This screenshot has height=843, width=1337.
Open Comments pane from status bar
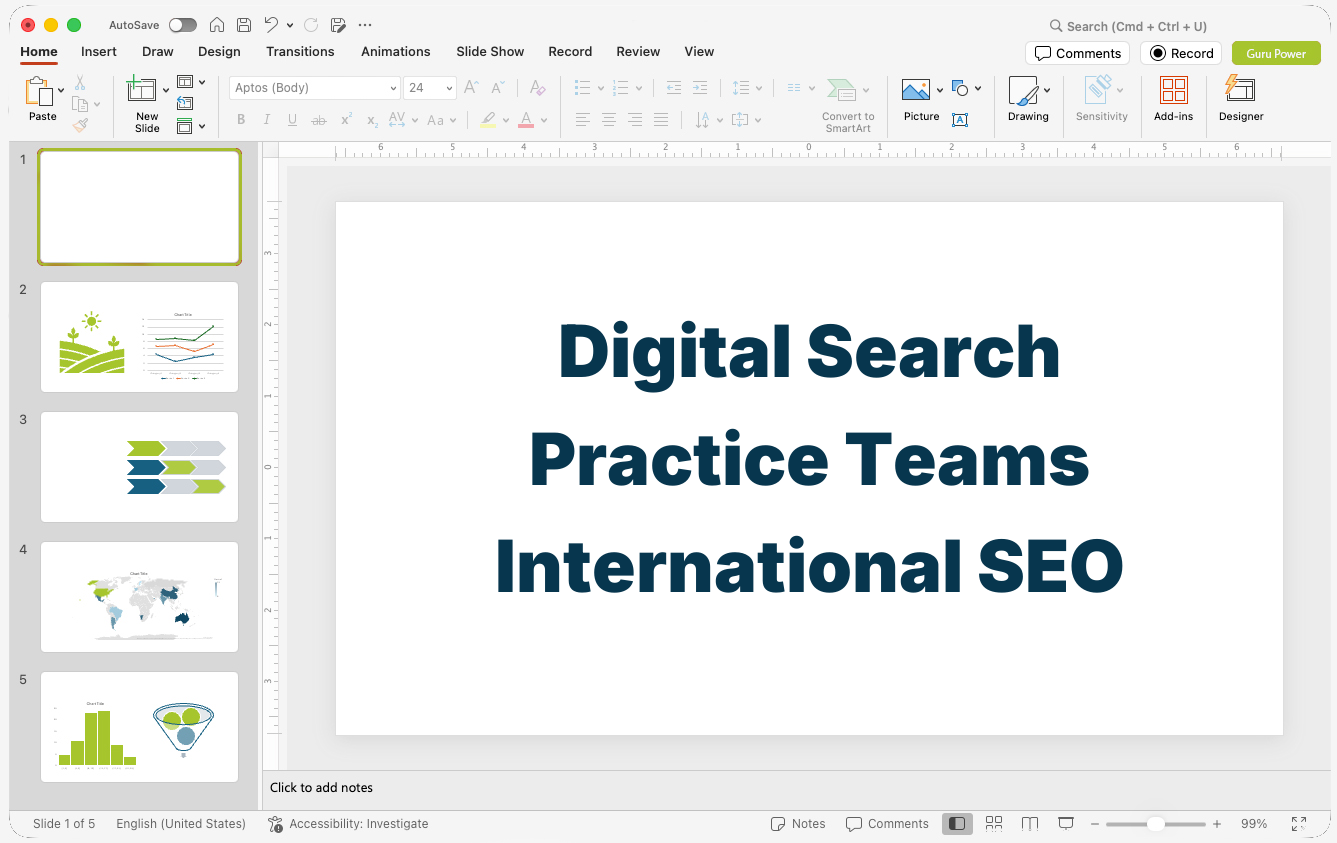(887, 824)
